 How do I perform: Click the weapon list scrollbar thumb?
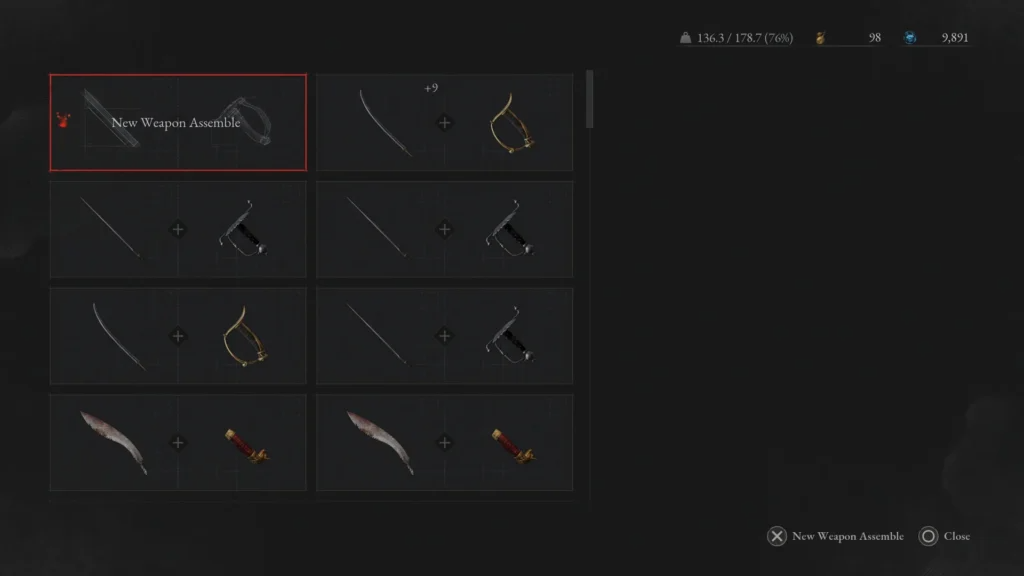pyautogui.click(x=590, y=99)
